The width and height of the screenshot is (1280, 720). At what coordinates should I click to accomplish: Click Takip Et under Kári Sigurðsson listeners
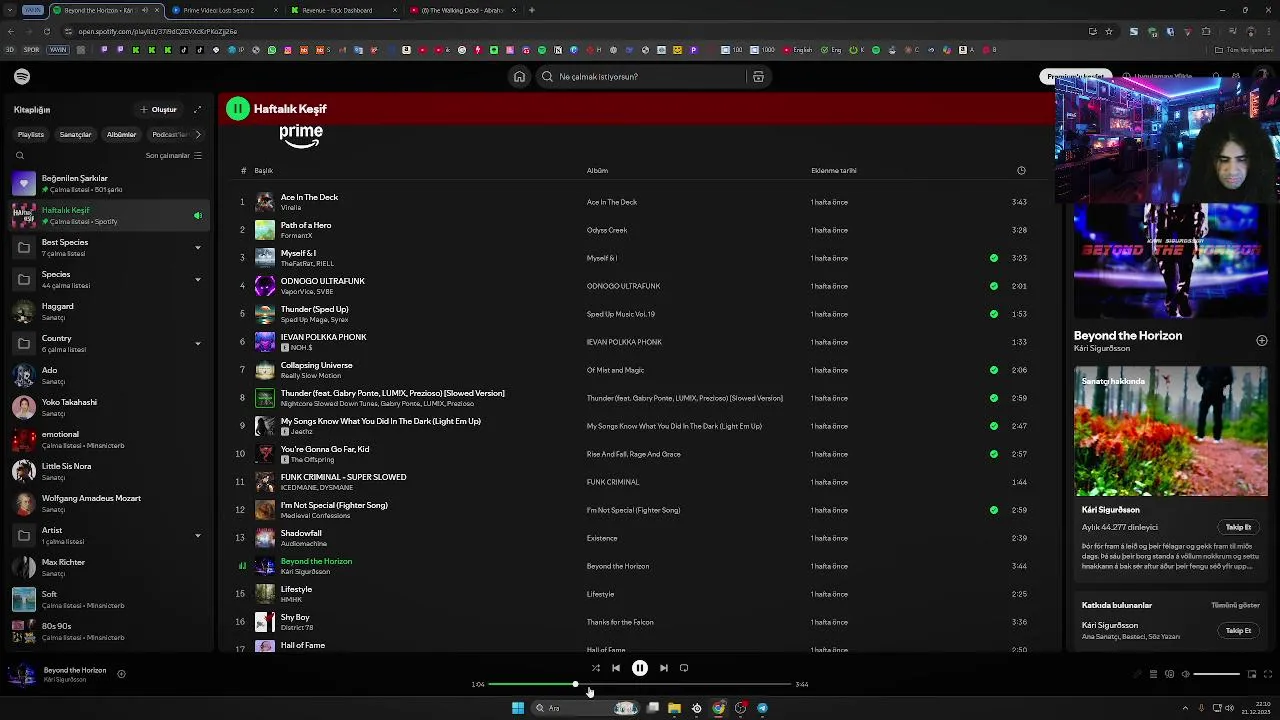pos(1238,528)
